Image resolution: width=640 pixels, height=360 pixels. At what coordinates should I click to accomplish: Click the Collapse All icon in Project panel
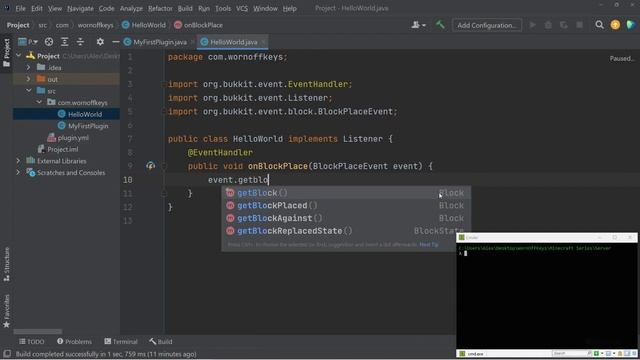80,42
